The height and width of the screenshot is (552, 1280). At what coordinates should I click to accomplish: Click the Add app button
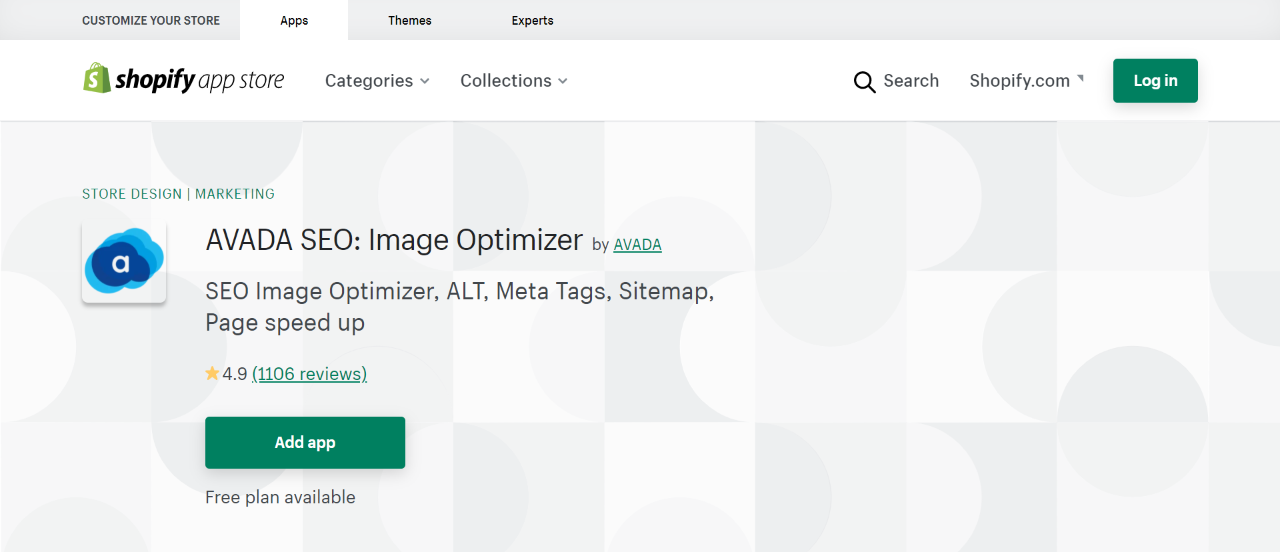(305, 443)
